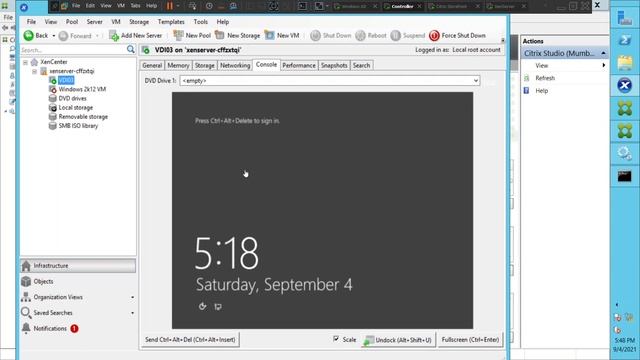The width and height of the screenshot is (640, 360).
Task: Select the Controller tab in VMware bar
Action: coord(402,6)
